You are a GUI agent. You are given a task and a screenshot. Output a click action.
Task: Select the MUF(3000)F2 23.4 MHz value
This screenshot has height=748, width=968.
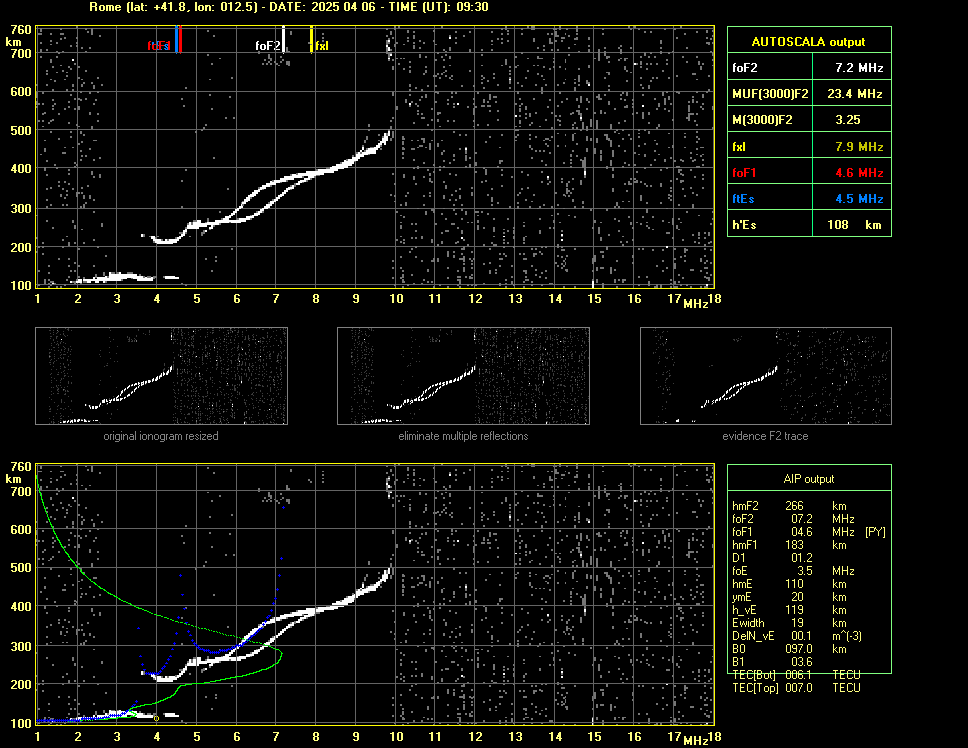(x=854, y=94)
